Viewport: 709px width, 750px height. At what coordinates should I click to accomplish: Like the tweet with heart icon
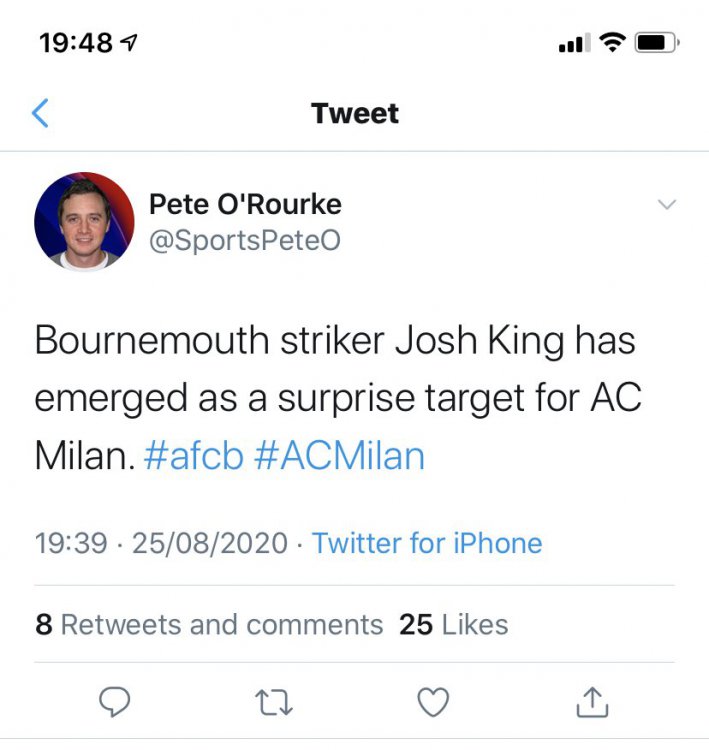click(x=432, y=703)
